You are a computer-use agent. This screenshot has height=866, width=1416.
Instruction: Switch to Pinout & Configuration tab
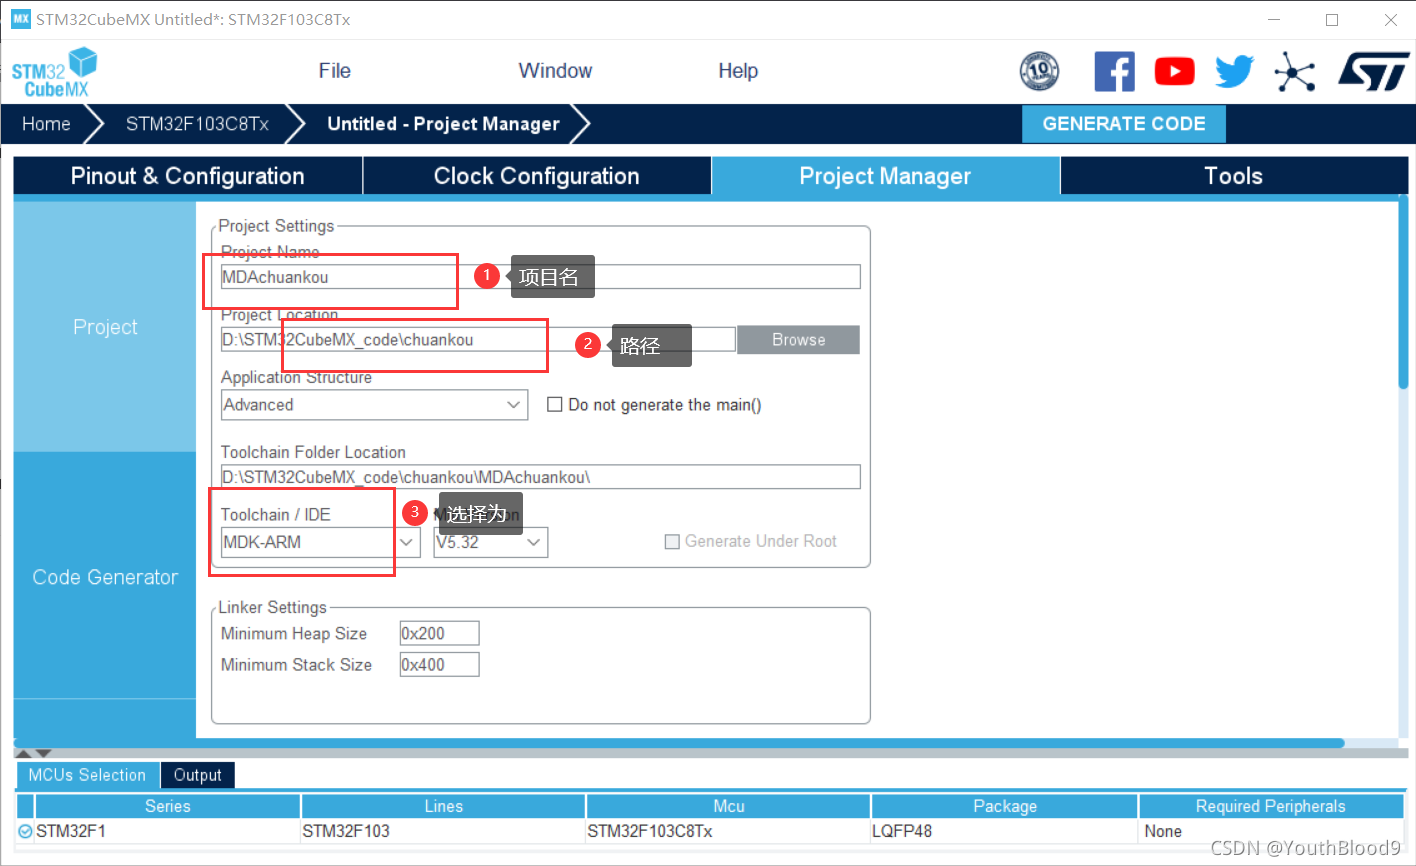[x=187, y=176]
